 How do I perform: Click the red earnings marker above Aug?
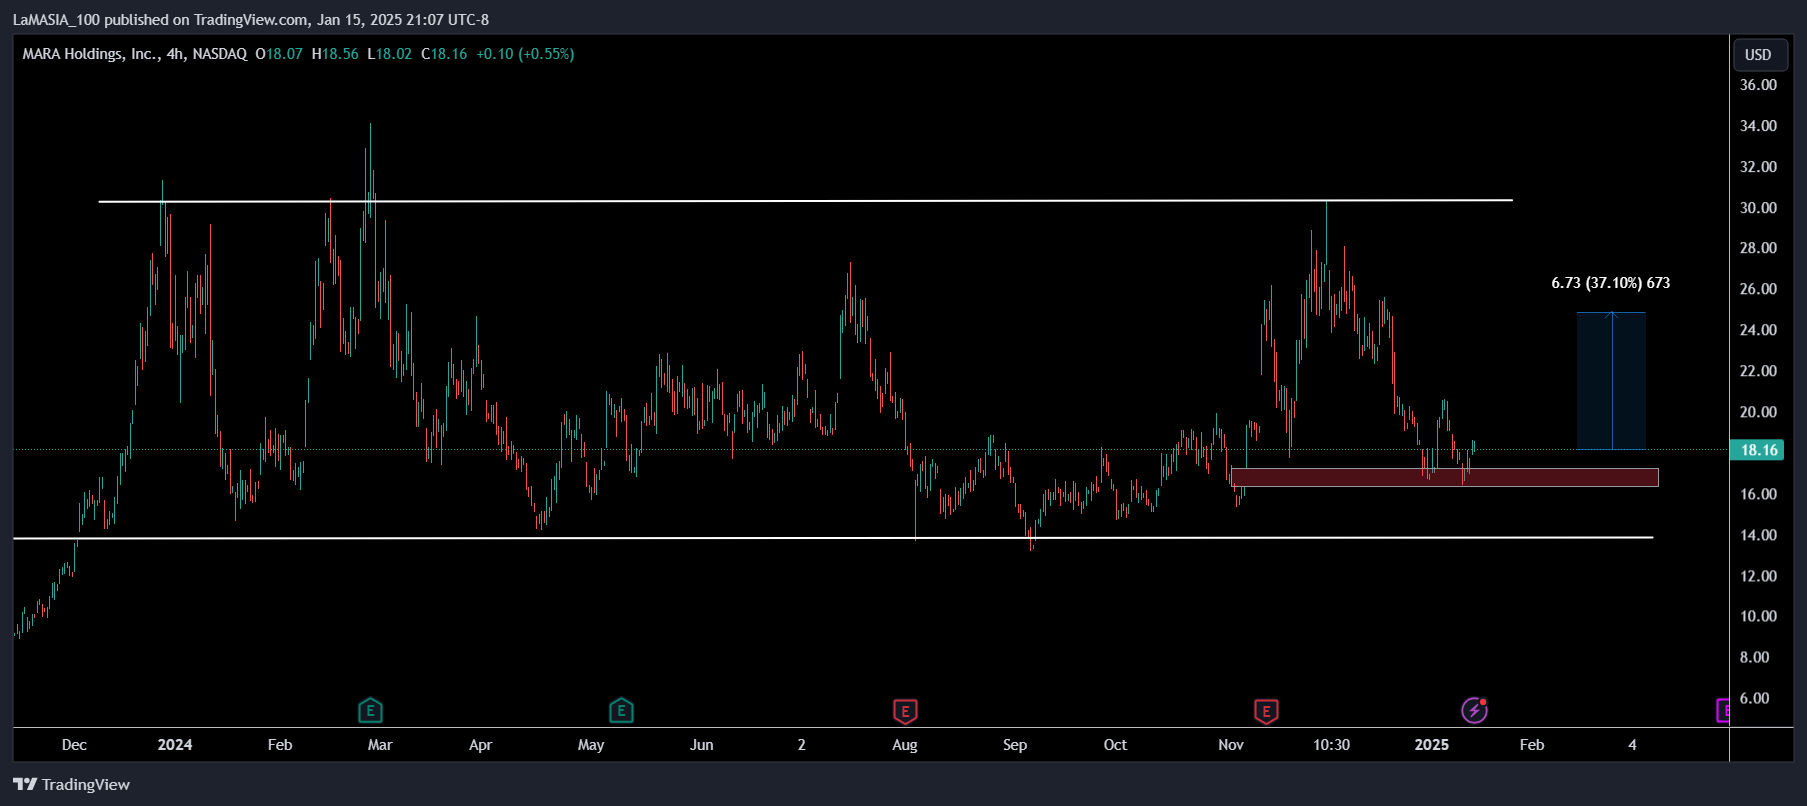905,711
